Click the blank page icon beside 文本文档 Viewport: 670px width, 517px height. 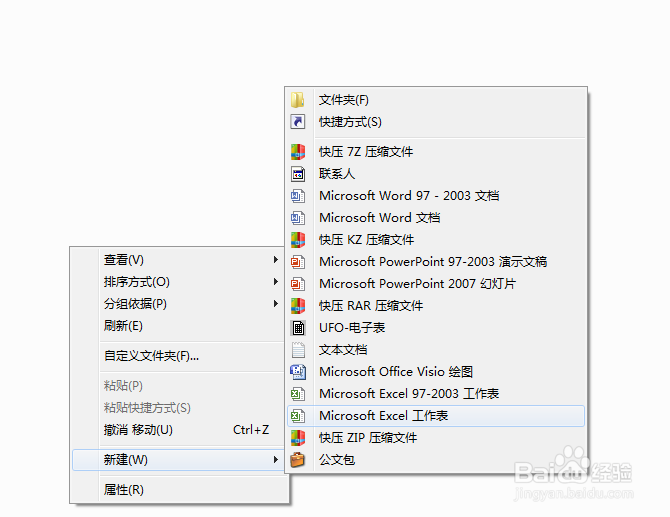[298, 350]
